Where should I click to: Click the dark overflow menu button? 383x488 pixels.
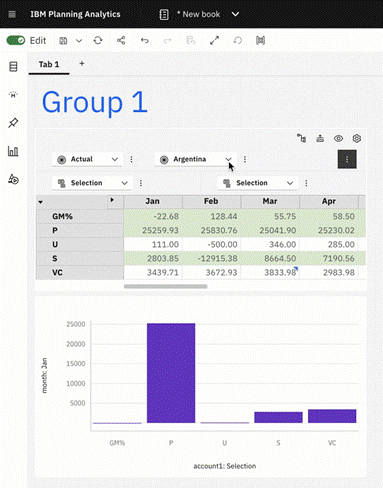click(347, 159)
